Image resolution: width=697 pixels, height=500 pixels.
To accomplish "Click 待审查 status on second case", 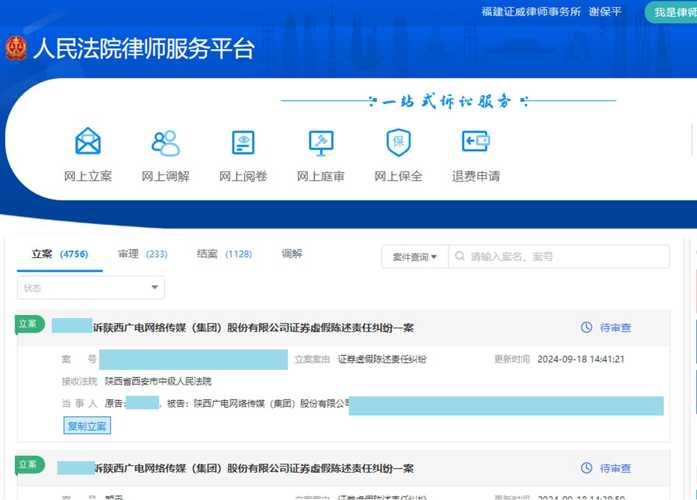I will point(615,468).
